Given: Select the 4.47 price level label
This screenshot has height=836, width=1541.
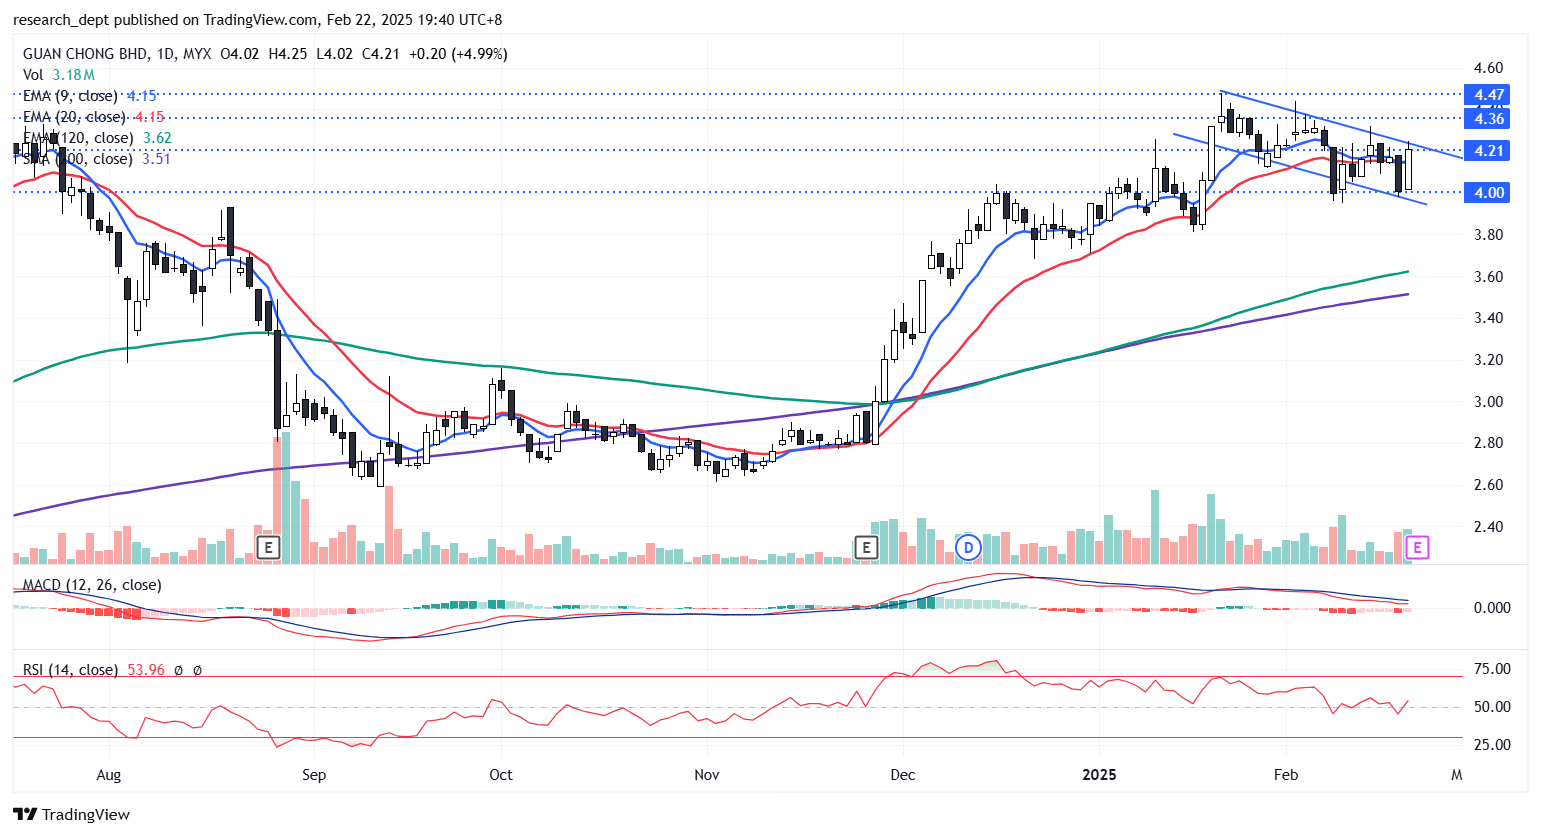Looking at the screenshot, I should pos(1488,95).
